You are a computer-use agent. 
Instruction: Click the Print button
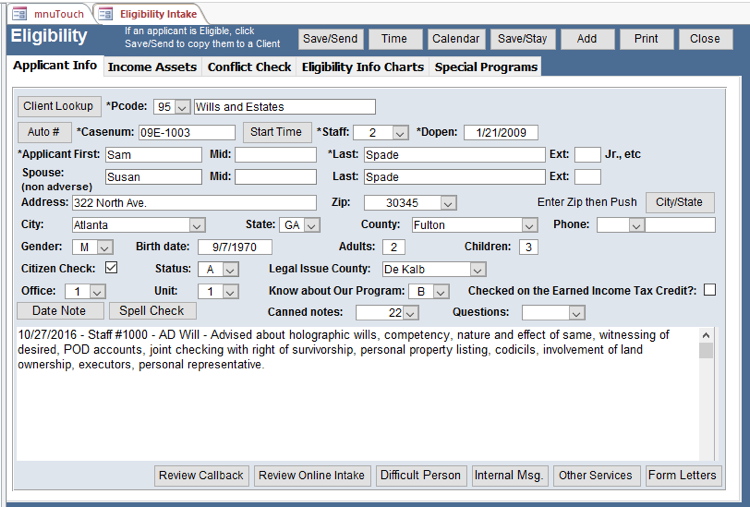tap(646, 39)
